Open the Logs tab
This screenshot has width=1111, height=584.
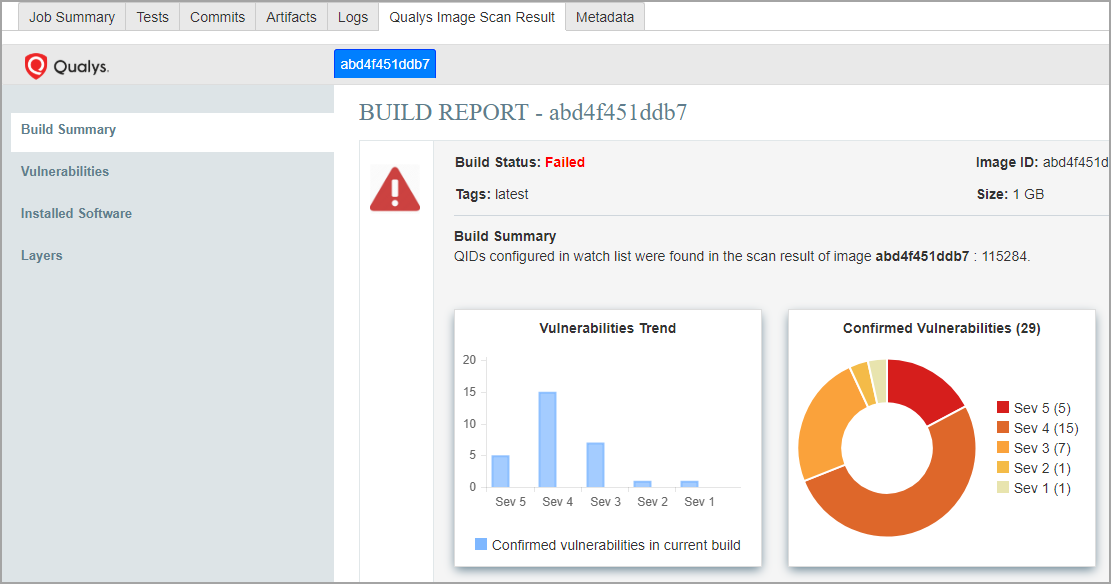pyautogui.click(x=353, y=17)
